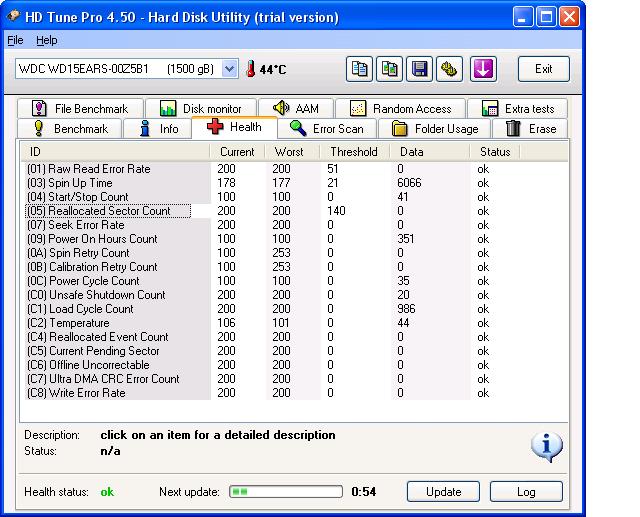The height and width of the screenshot is (517, 640).
Task: Click the Status column header
Action: 495,152
